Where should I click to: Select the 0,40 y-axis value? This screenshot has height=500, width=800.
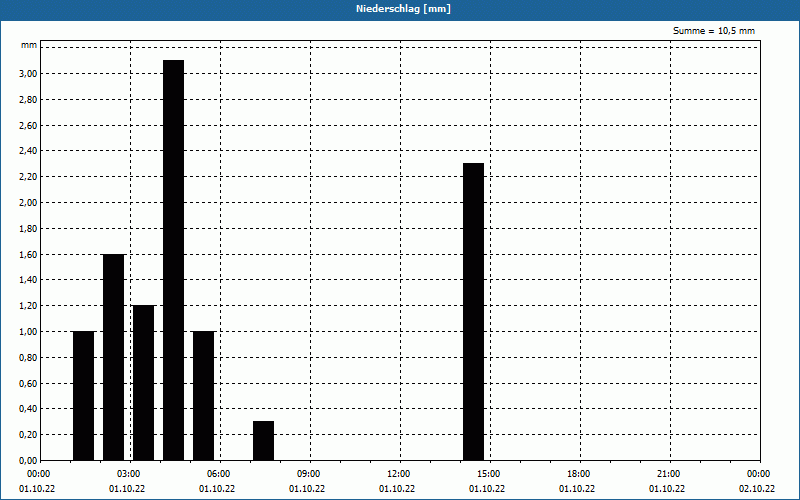click(x=28, y=409)
